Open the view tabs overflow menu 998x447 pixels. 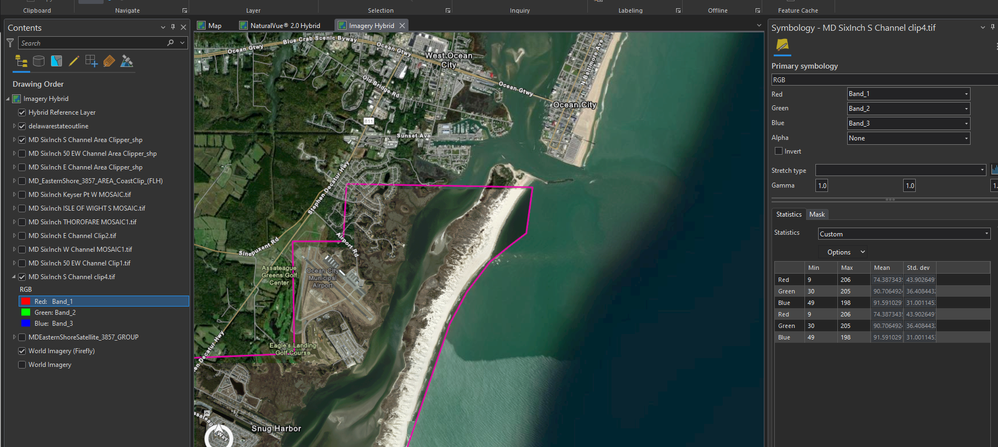[x=759, y=25]
